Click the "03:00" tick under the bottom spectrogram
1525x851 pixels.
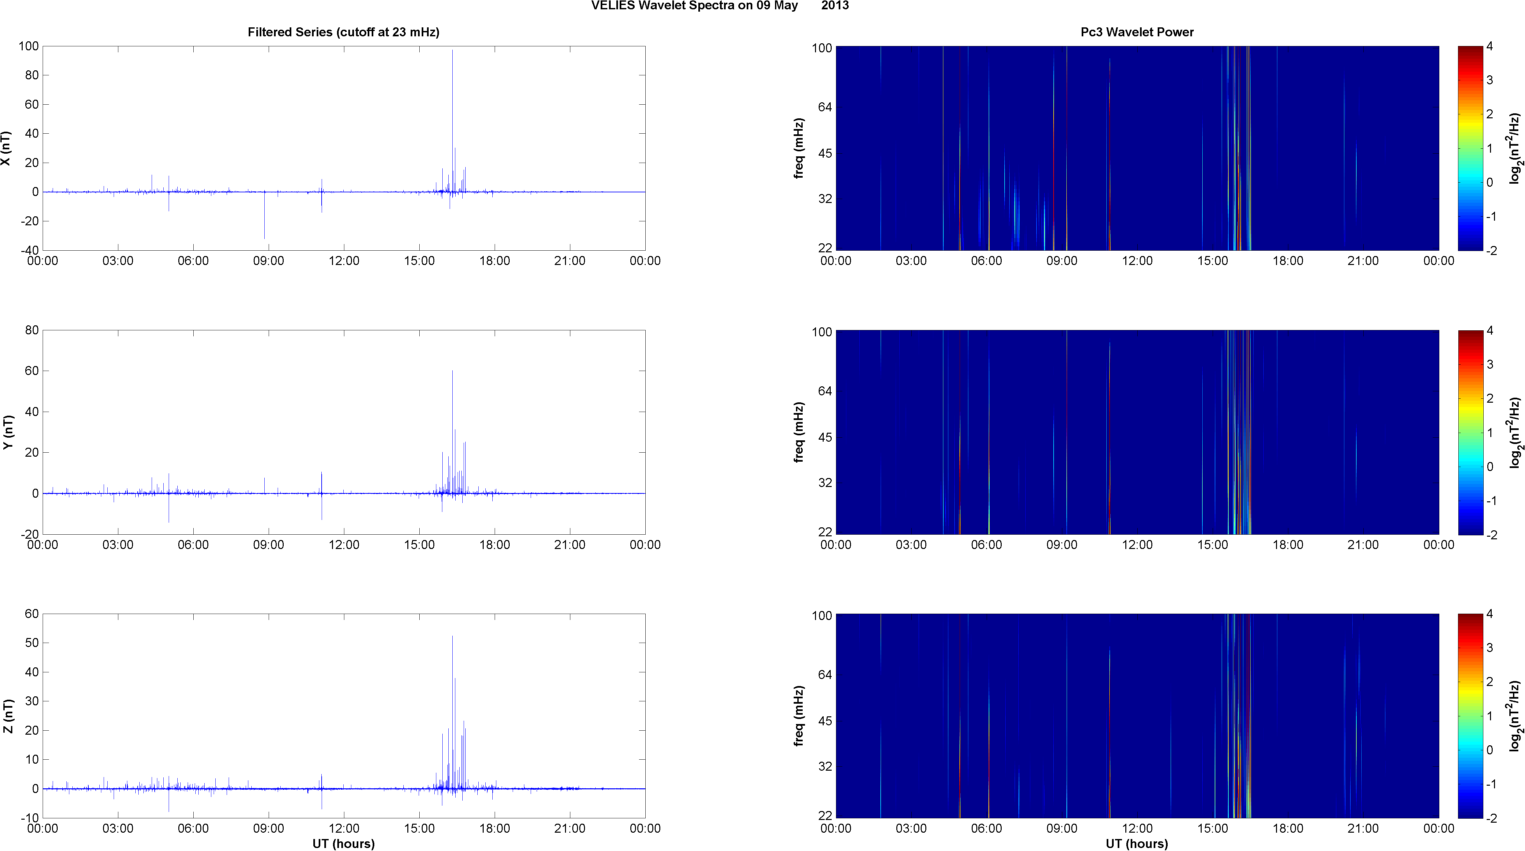pyautogui.click(x=911, y=829)
